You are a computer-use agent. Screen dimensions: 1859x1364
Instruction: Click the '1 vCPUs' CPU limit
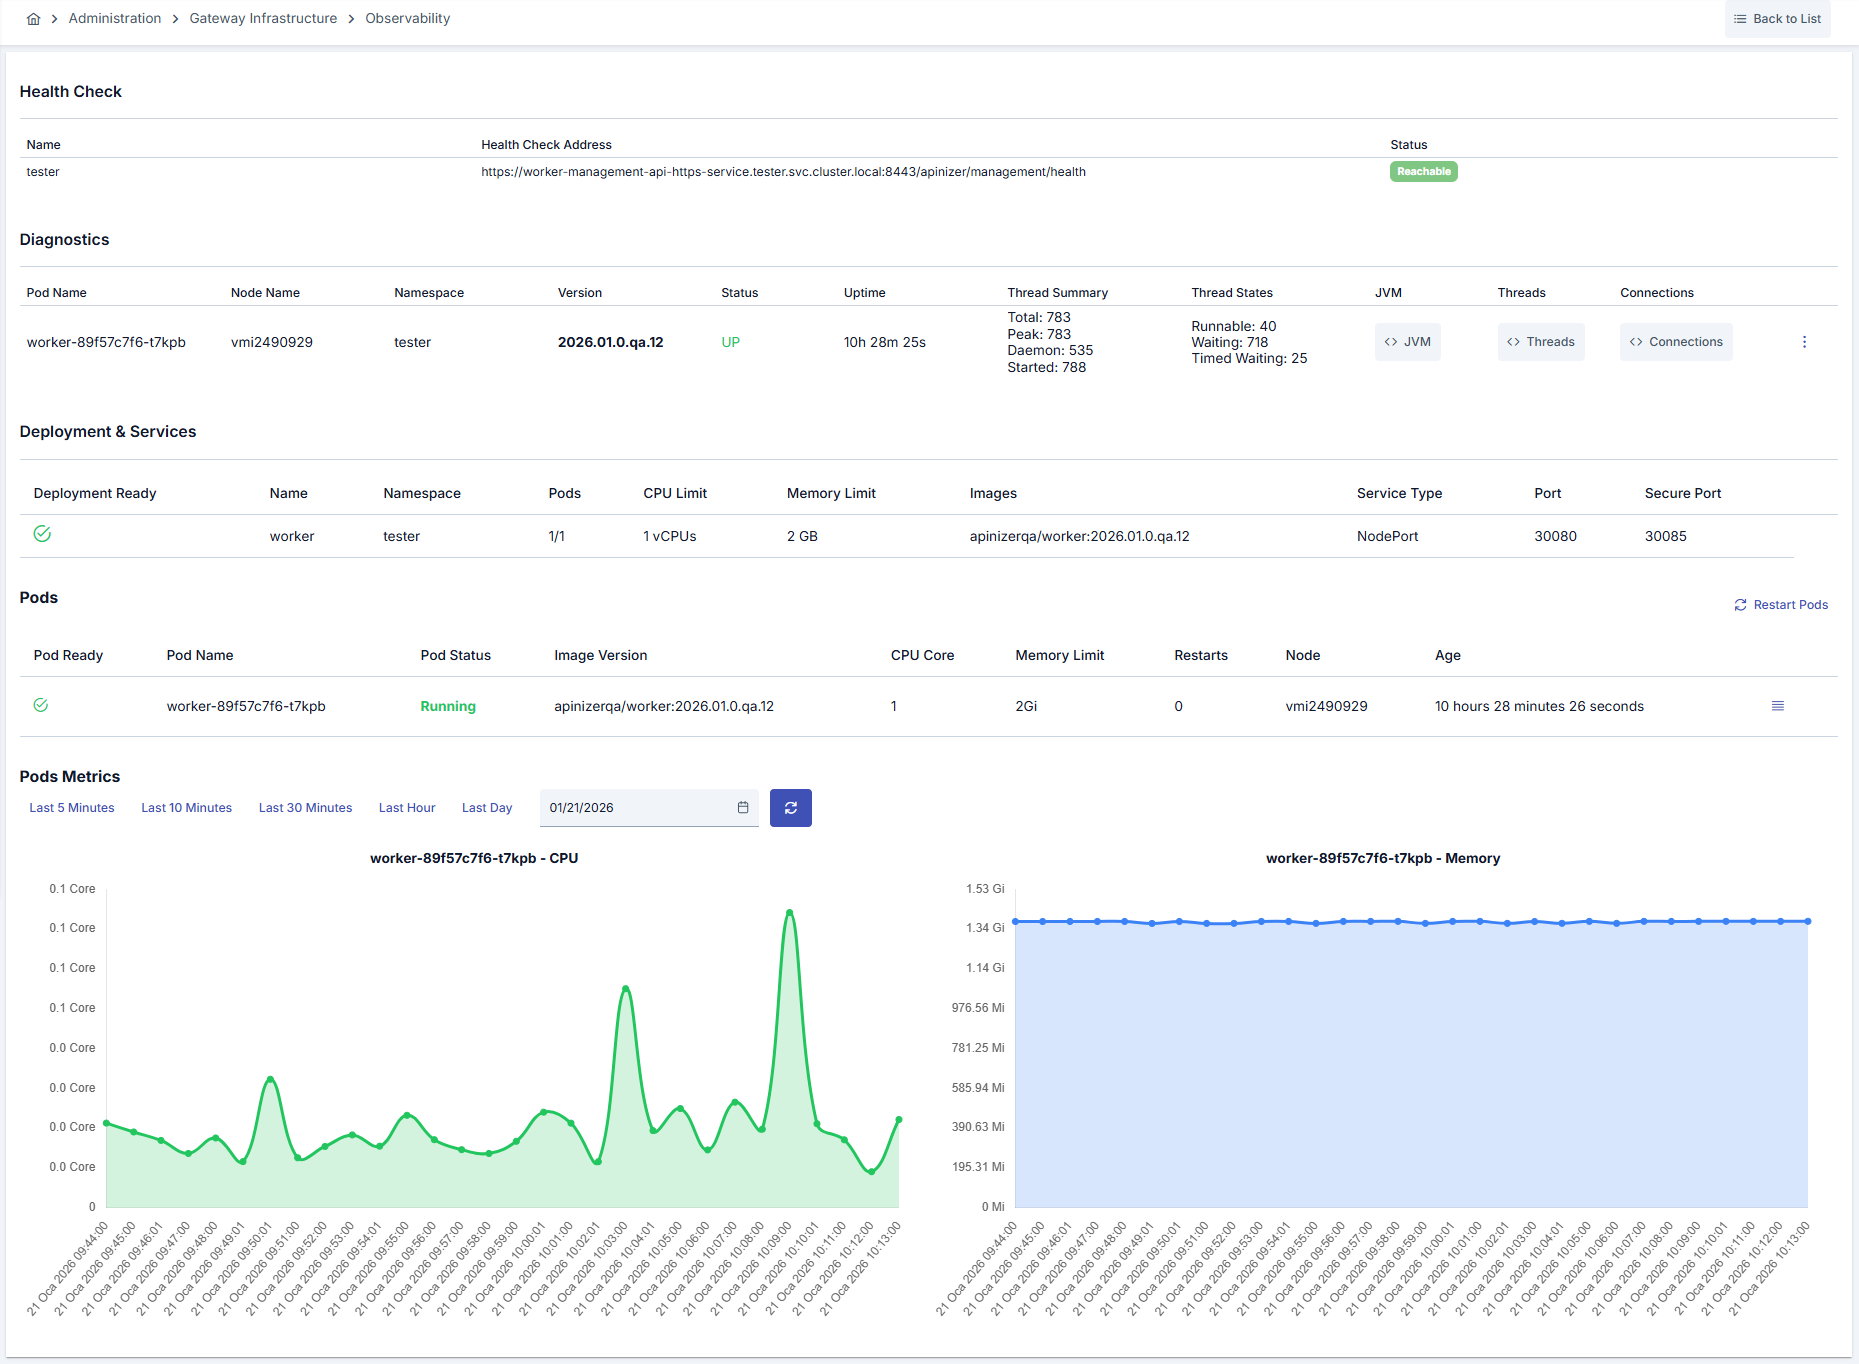(x=670, y=536)
